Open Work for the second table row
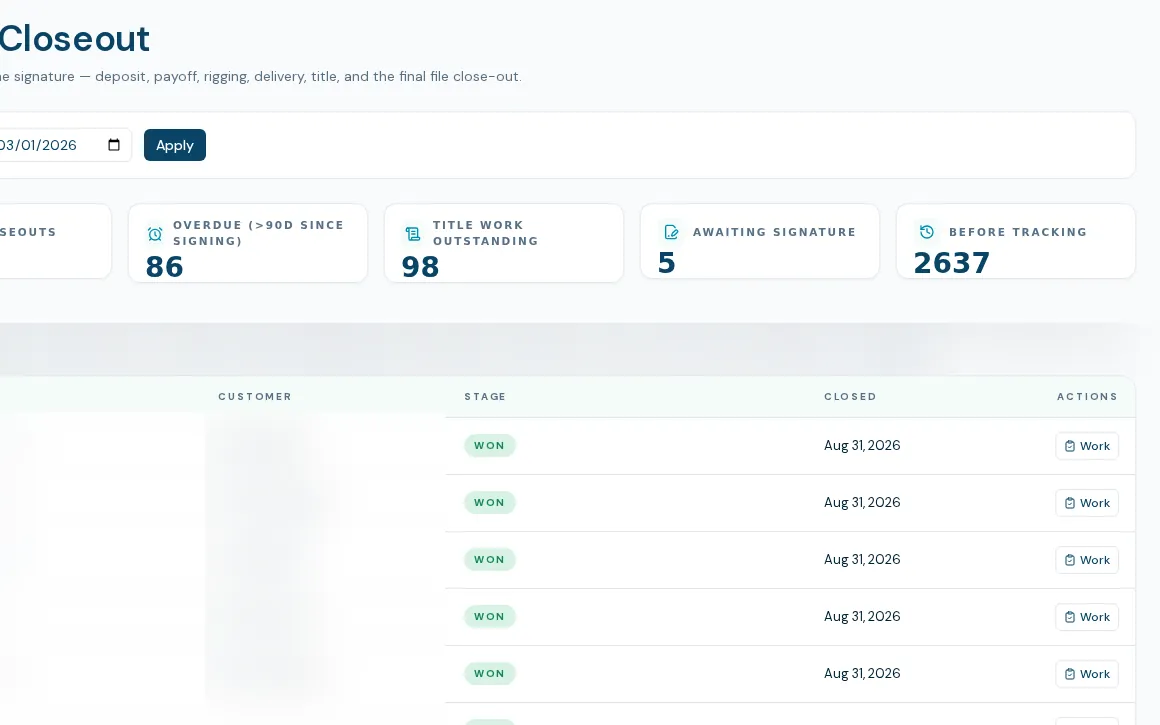 pyautogui.click(x=1087, y=503)
